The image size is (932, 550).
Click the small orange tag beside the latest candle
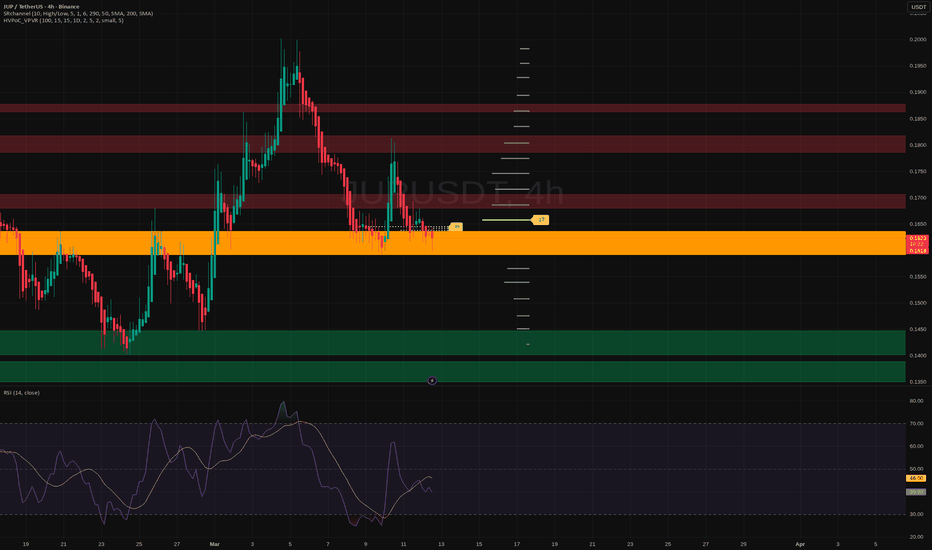(456, 227)
